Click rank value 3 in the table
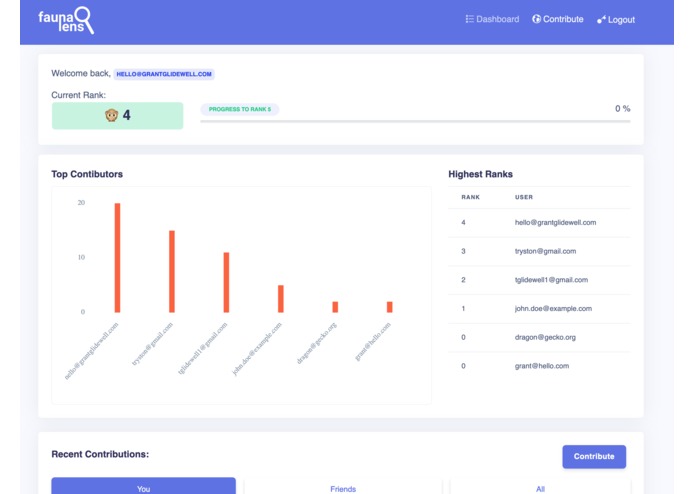The height and width of the screenshot is (494, 695). point(463,251)
